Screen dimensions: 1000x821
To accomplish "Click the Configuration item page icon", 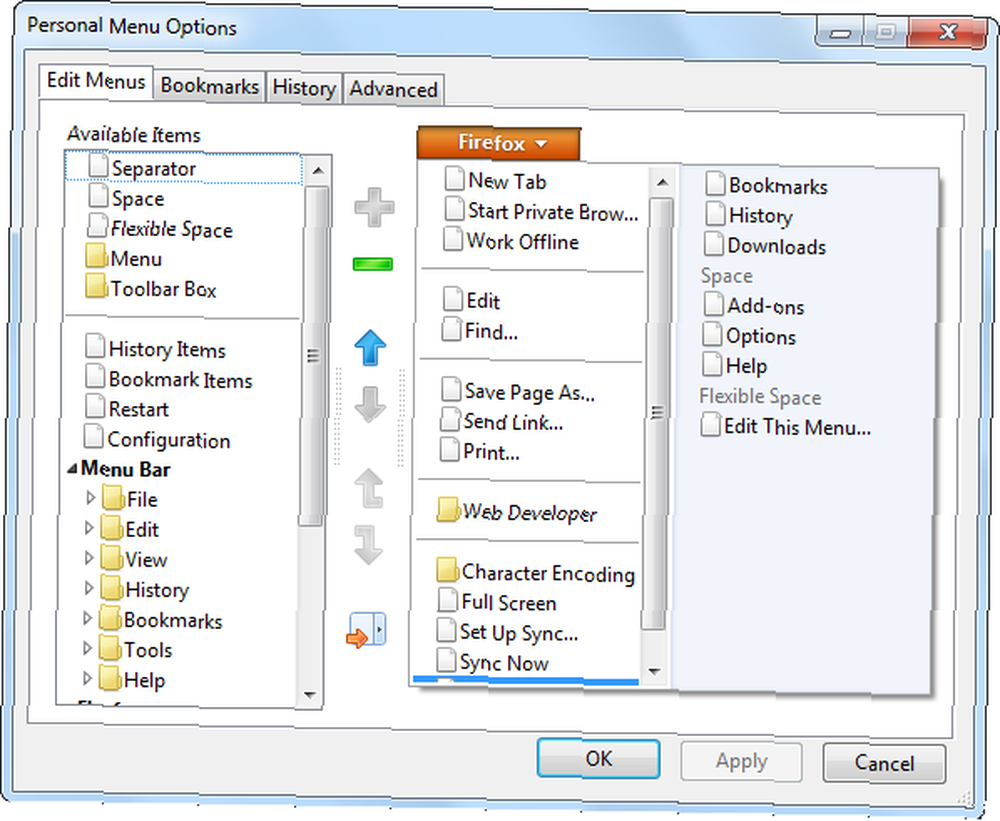I will pyautogui.click(x=93, y=436).
